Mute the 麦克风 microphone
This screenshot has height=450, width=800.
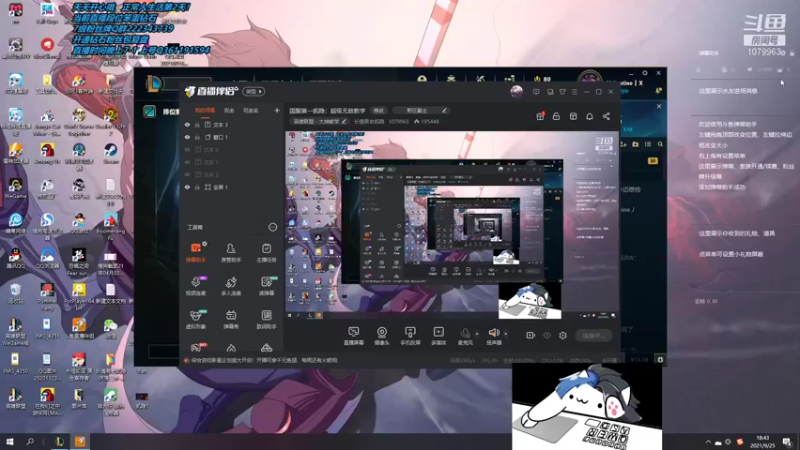(x=465, y=336)
